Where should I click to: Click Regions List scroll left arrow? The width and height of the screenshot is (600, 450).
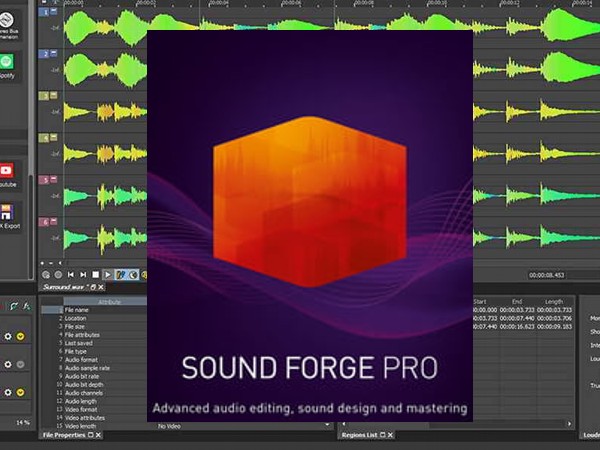coord(344,424)
